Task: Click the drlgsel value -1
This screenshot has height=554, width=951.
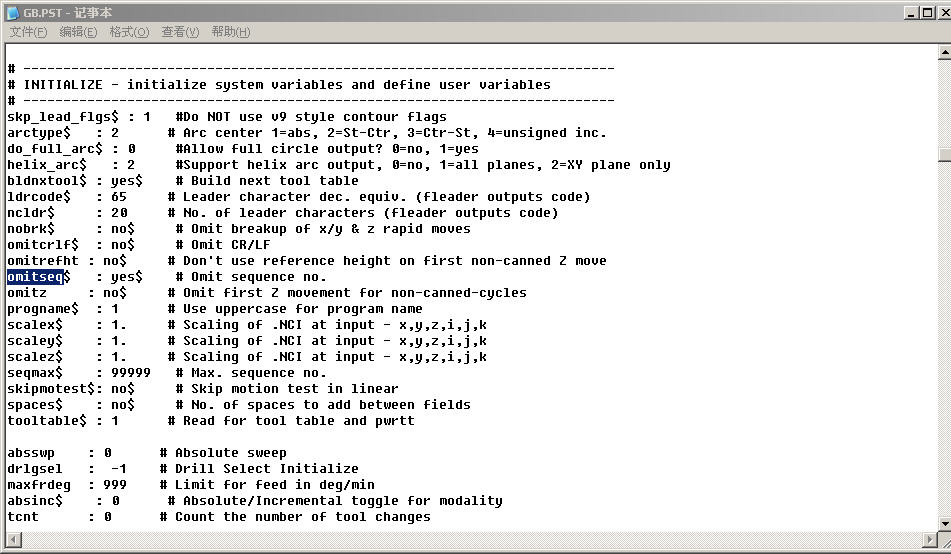Action: pyautogui.click(x=119, y=469)
